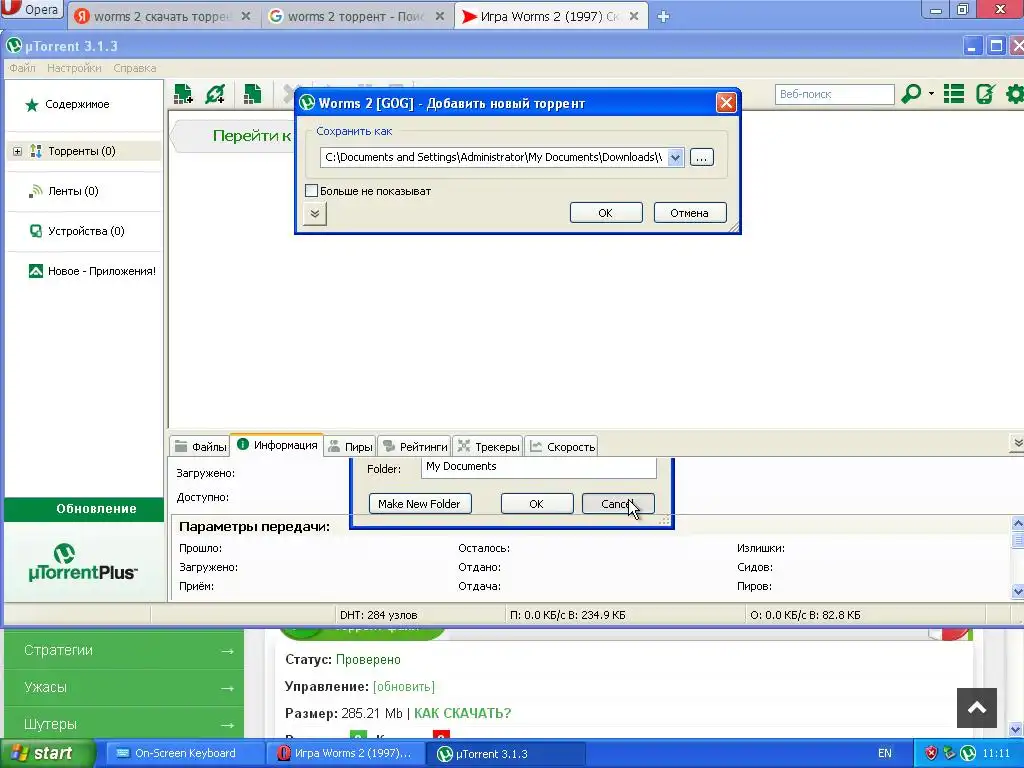Click the DHT: 284 узлов status entry
The width and height of the screenshot is (1024, 768).
(x=379, y=615)
